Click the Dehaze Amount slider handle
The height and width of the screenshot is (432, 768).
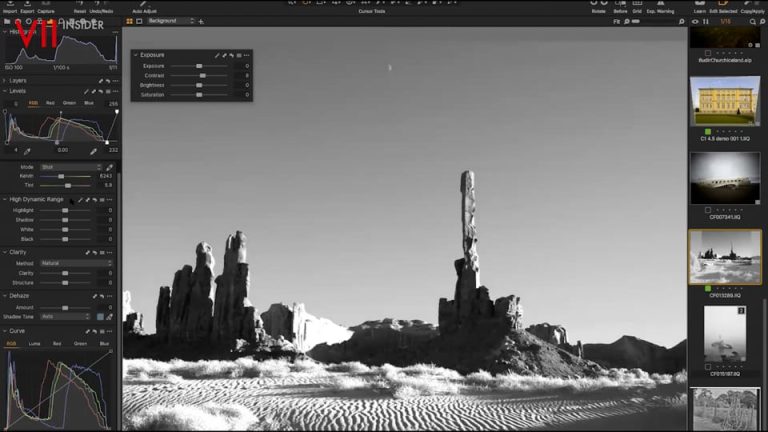[x=65, y=308]
